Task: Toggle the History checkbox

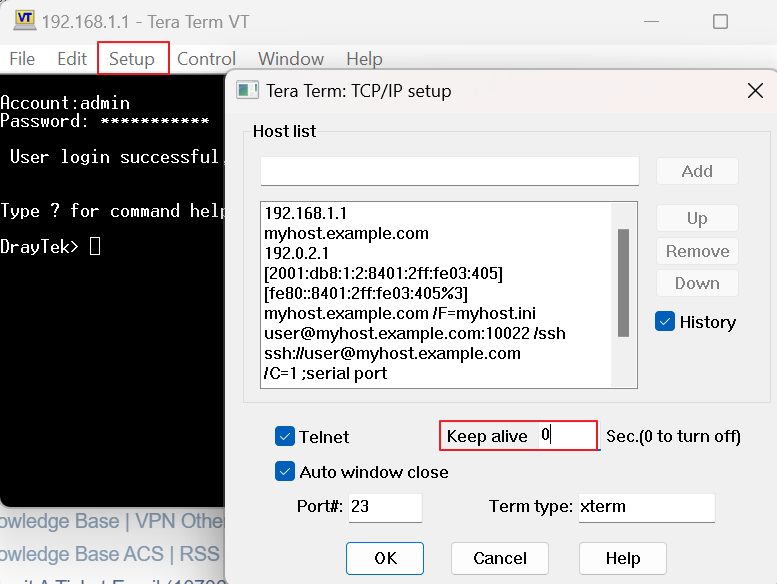Action: pos(665,322)
